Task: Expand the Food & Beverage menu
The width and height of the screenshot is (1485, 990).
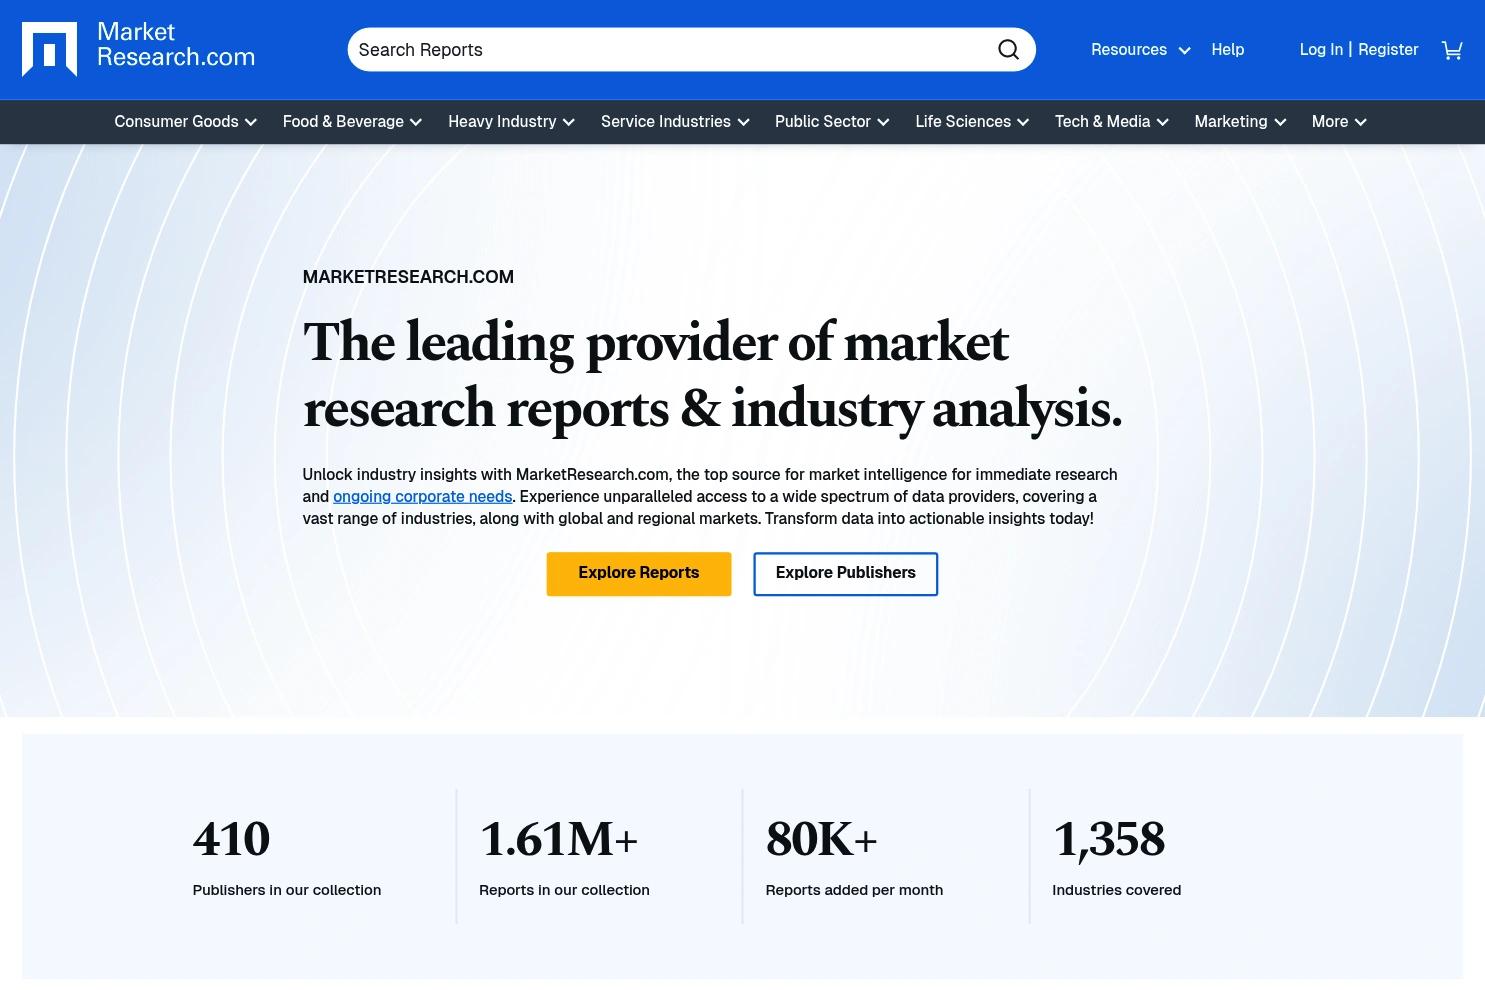Action: click(x=352, y=122)
